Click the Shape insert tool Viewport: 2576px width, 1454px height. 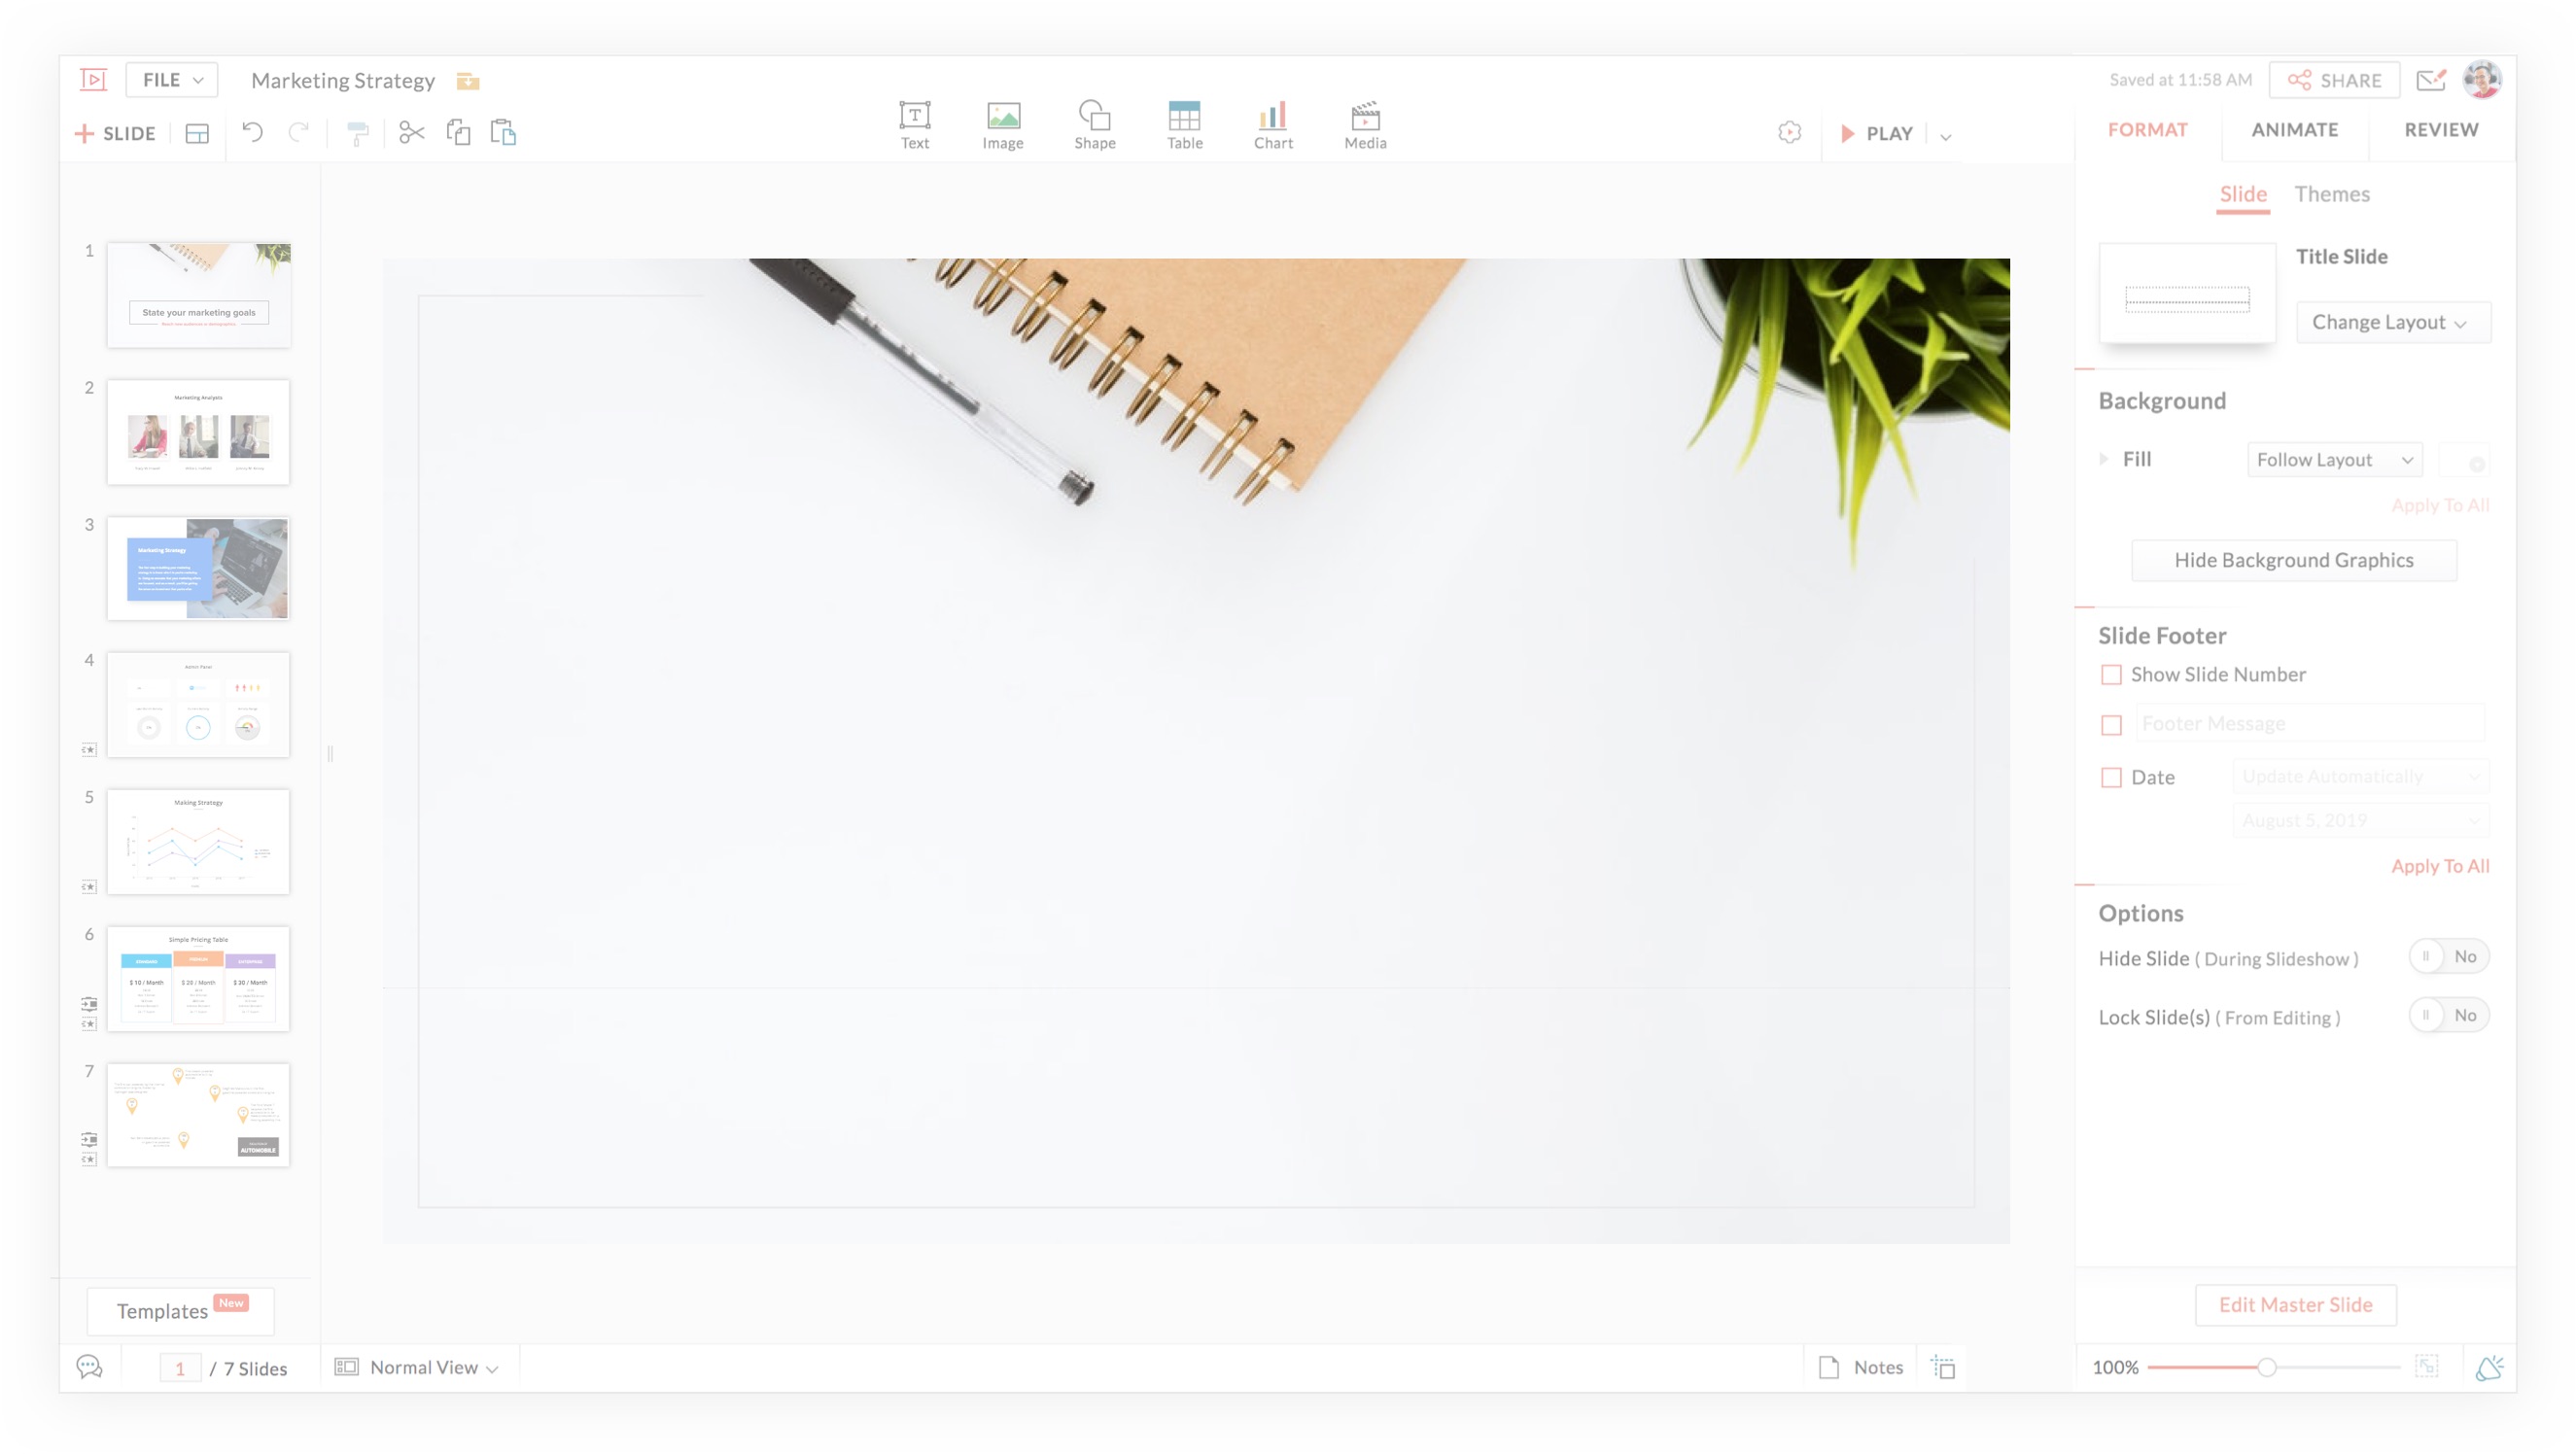(x=1096, y=123)
